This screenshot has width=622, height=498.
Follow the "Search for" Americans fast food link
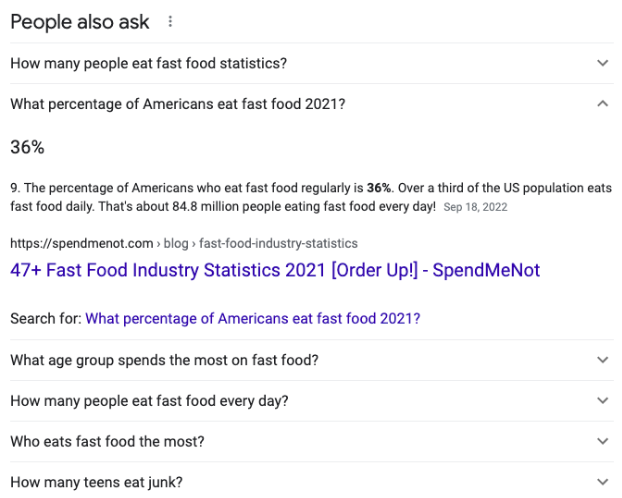click(252, 319)
